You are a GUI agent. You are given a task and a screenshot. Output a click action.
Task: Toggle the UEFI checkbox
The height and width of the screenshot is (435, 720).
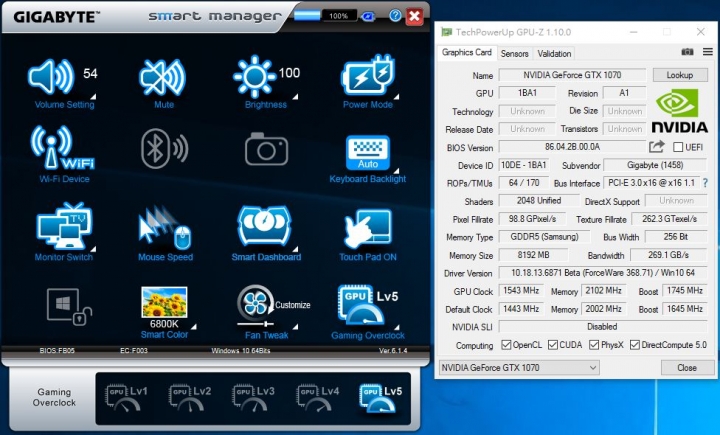click(x=678, y=147)
